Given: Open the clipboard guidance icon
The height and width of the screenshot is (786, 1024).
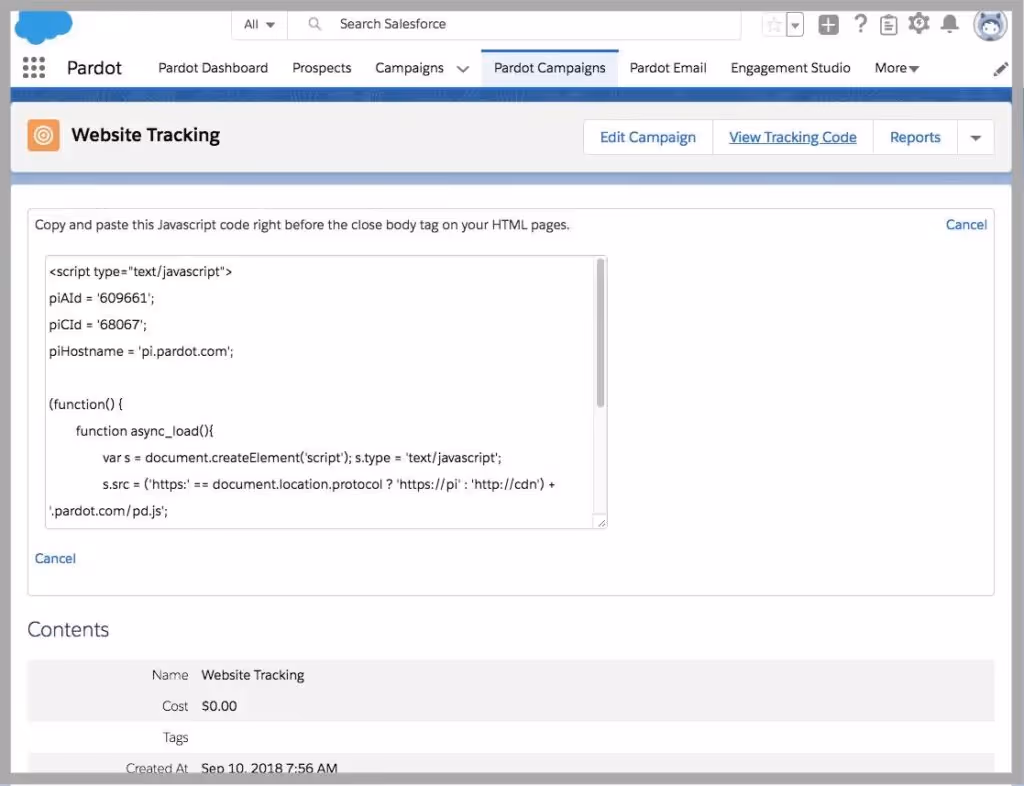Looking at the screenshot, I should [888, 25].
